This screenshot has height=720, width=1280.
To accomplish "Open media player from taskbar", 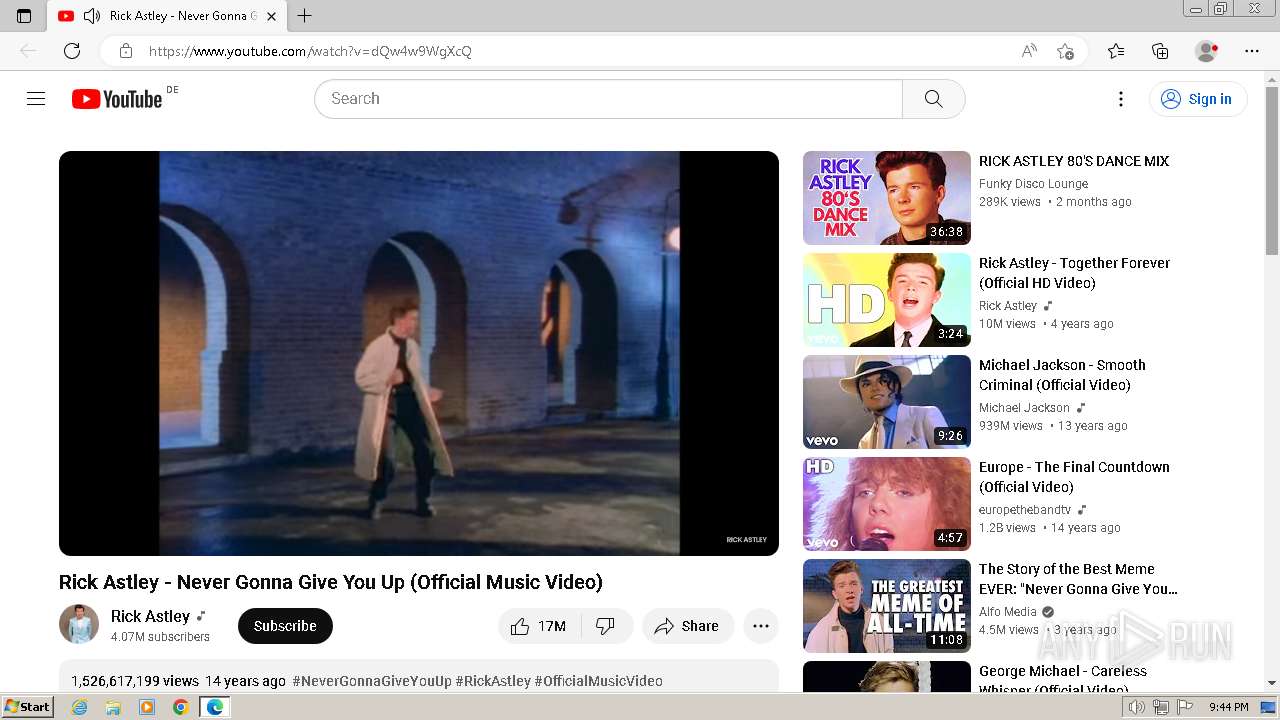I will pyautogui.click(x=147, y=707).
